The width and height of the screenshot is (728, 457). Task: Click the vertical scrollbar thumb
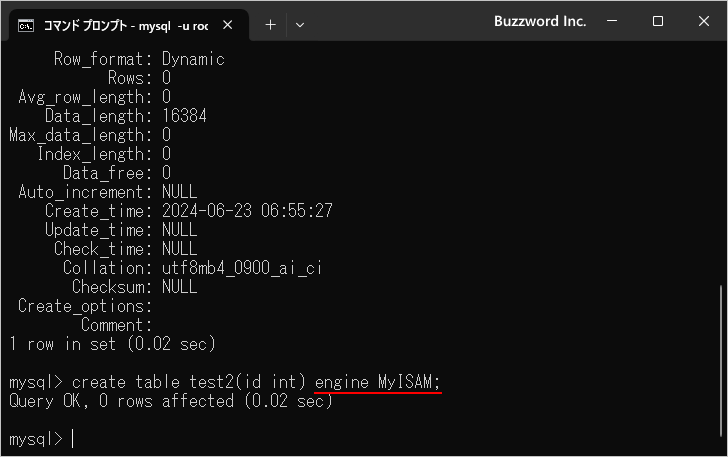[x=721, y=360]
